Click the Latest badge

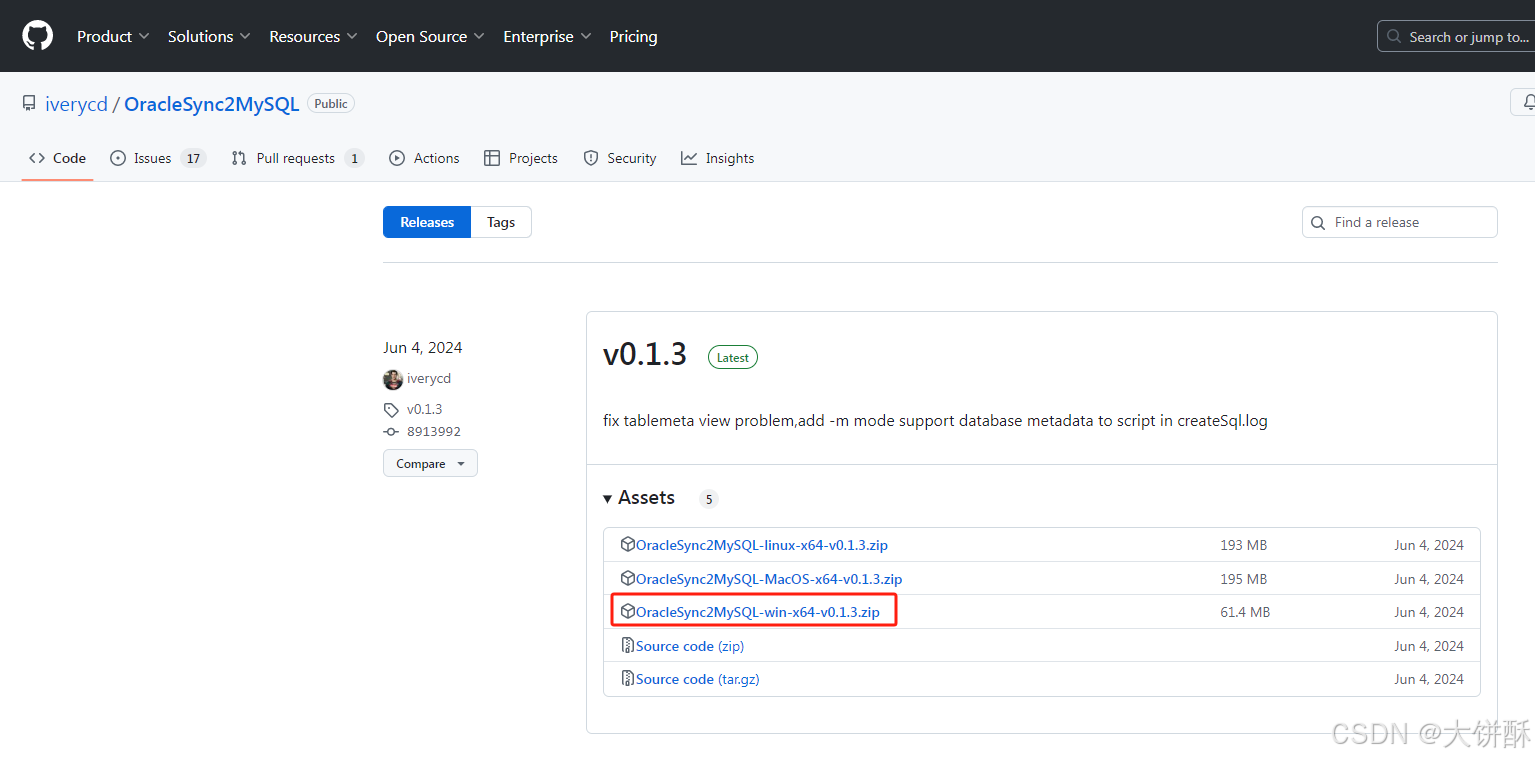[733, 357]
